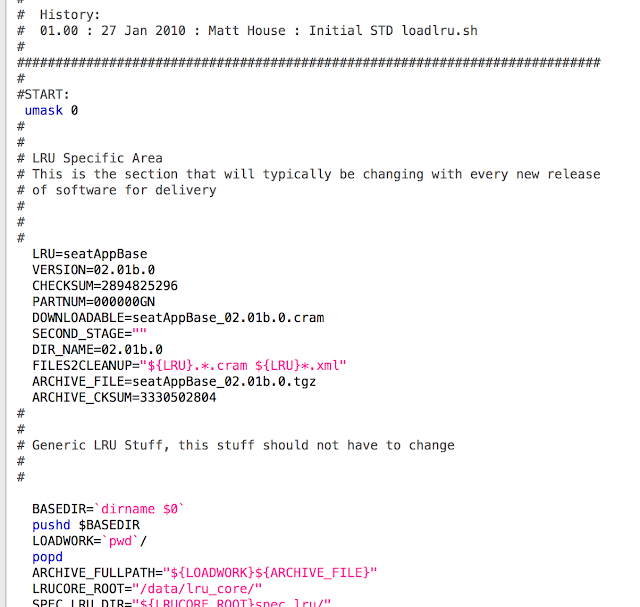Viewport: 640px width, 607px height.
Task: Click the CHECKSUM=2894825296 line
Action: pos(105,286)
